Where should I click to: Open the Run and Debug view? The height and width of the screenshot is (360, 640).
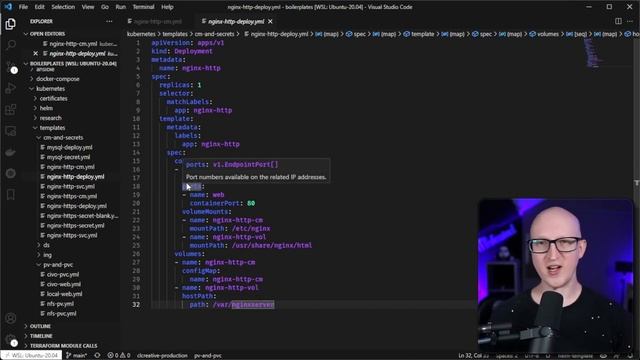tap(11, 88)
